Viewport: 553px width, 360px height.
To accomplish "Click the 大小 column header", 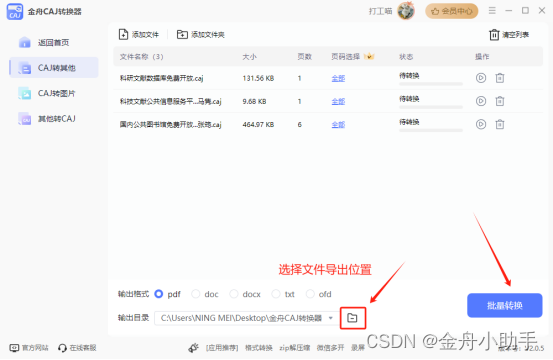I will point(249,56).
